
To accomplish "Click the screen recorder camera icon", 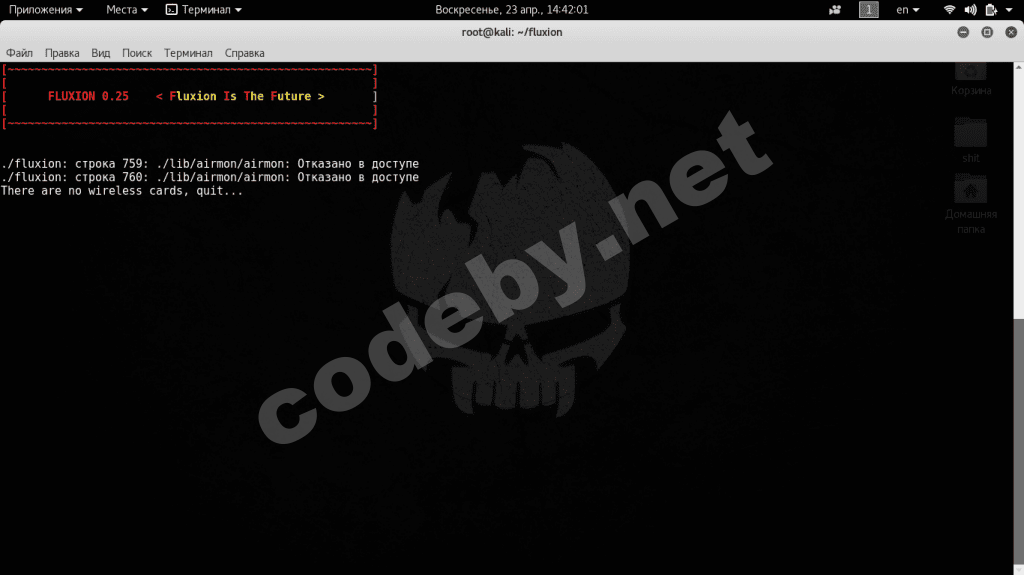I will [835, 10].
